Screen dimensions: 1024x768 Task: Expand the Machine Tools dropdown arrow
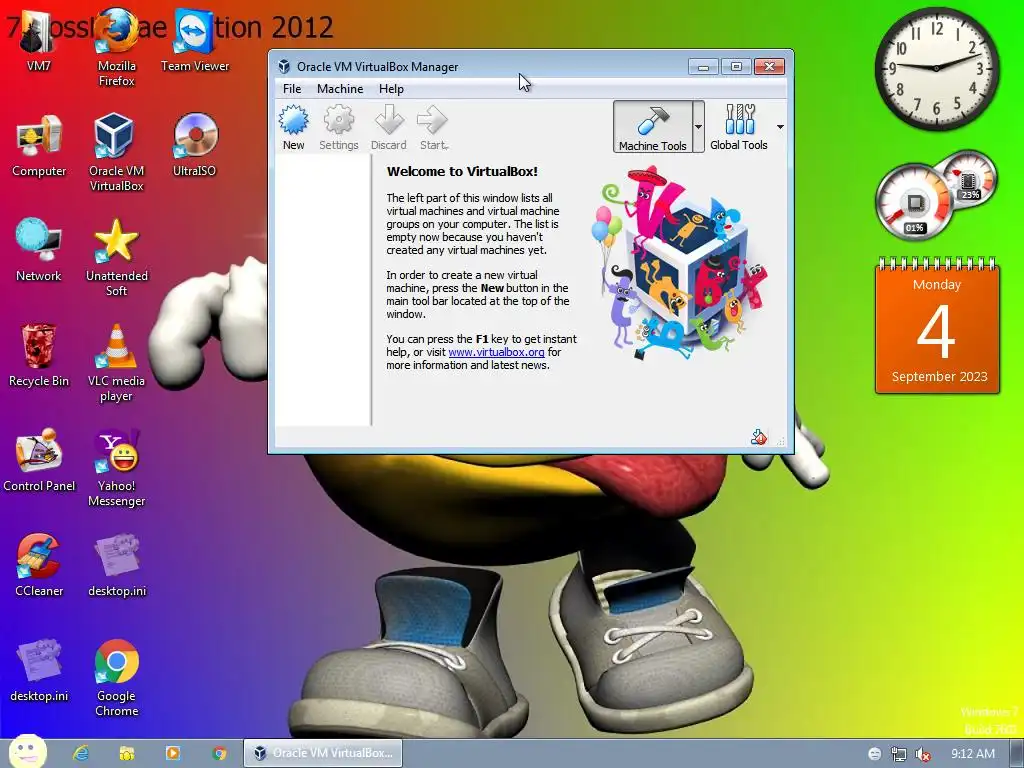pyautogui.click(x=698, y=127)
